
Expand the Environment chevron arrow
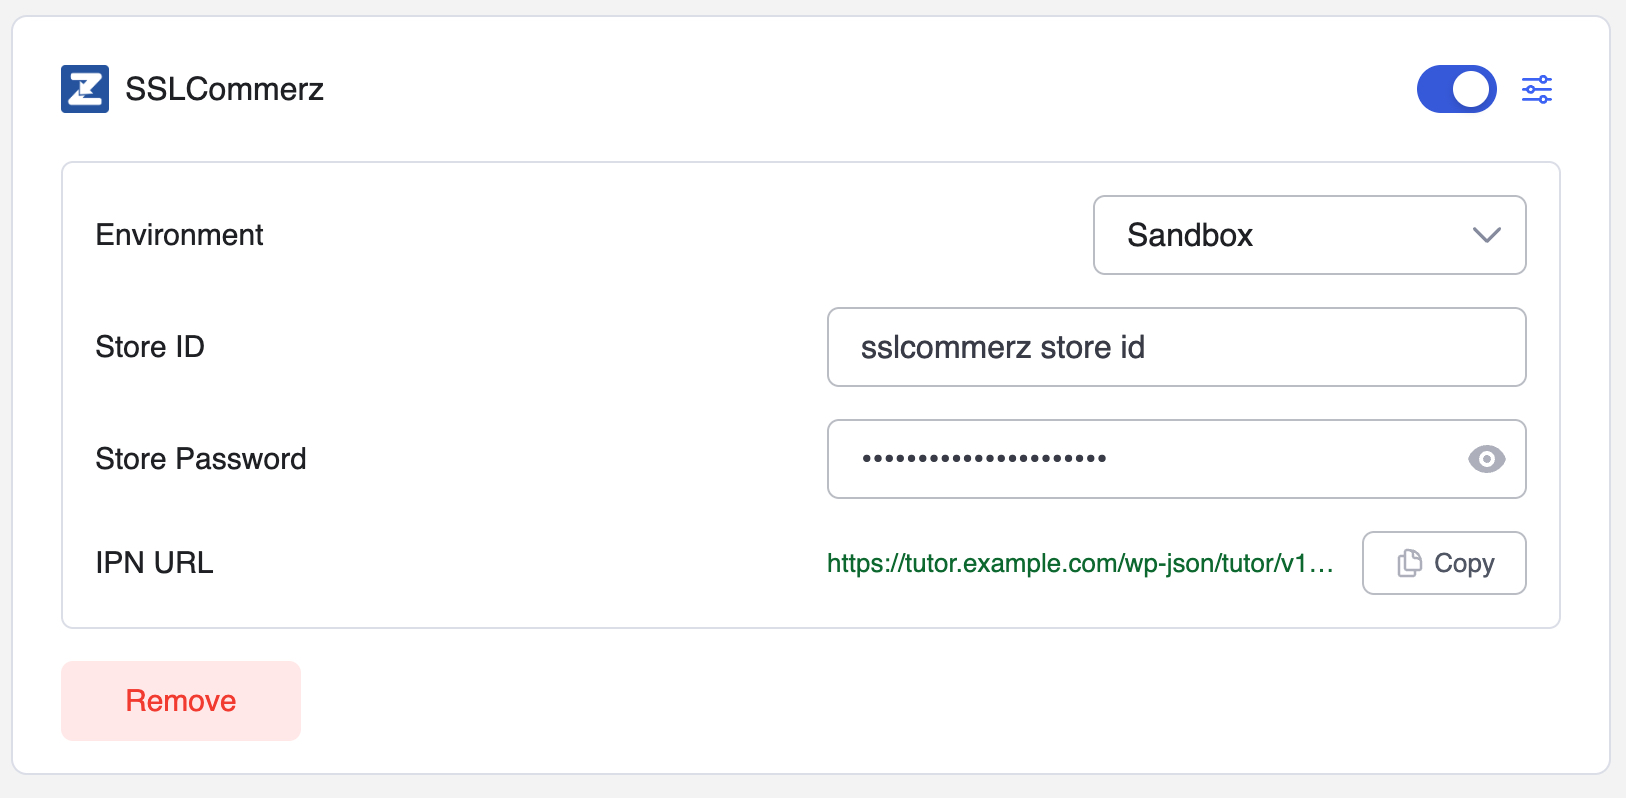pos(1486,235)
